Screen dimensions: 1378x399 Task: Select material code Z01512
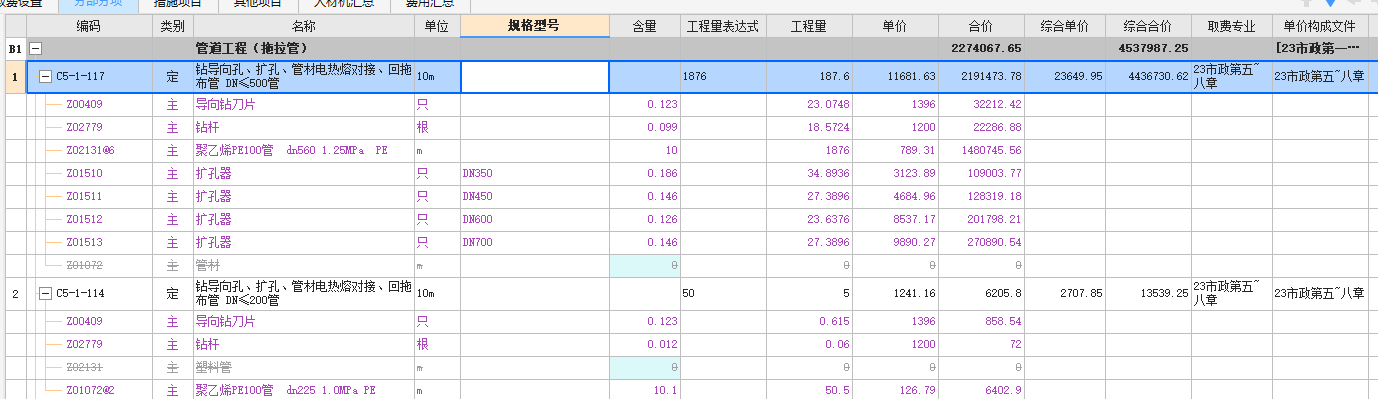[x=84, y=219]
